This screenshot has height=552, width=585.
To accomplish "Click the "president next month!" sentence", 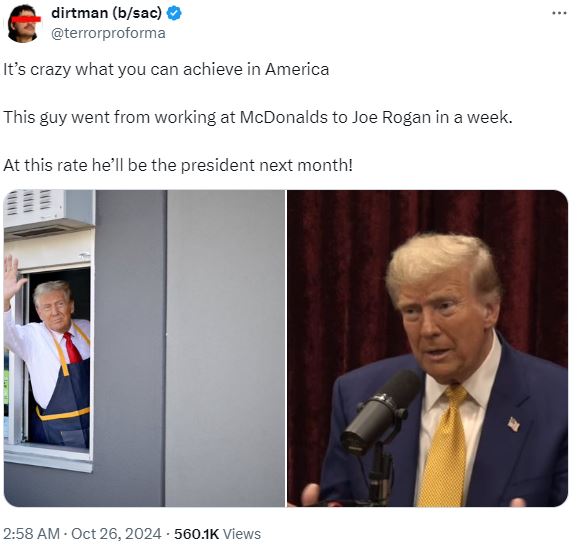I will click(178, 165).
